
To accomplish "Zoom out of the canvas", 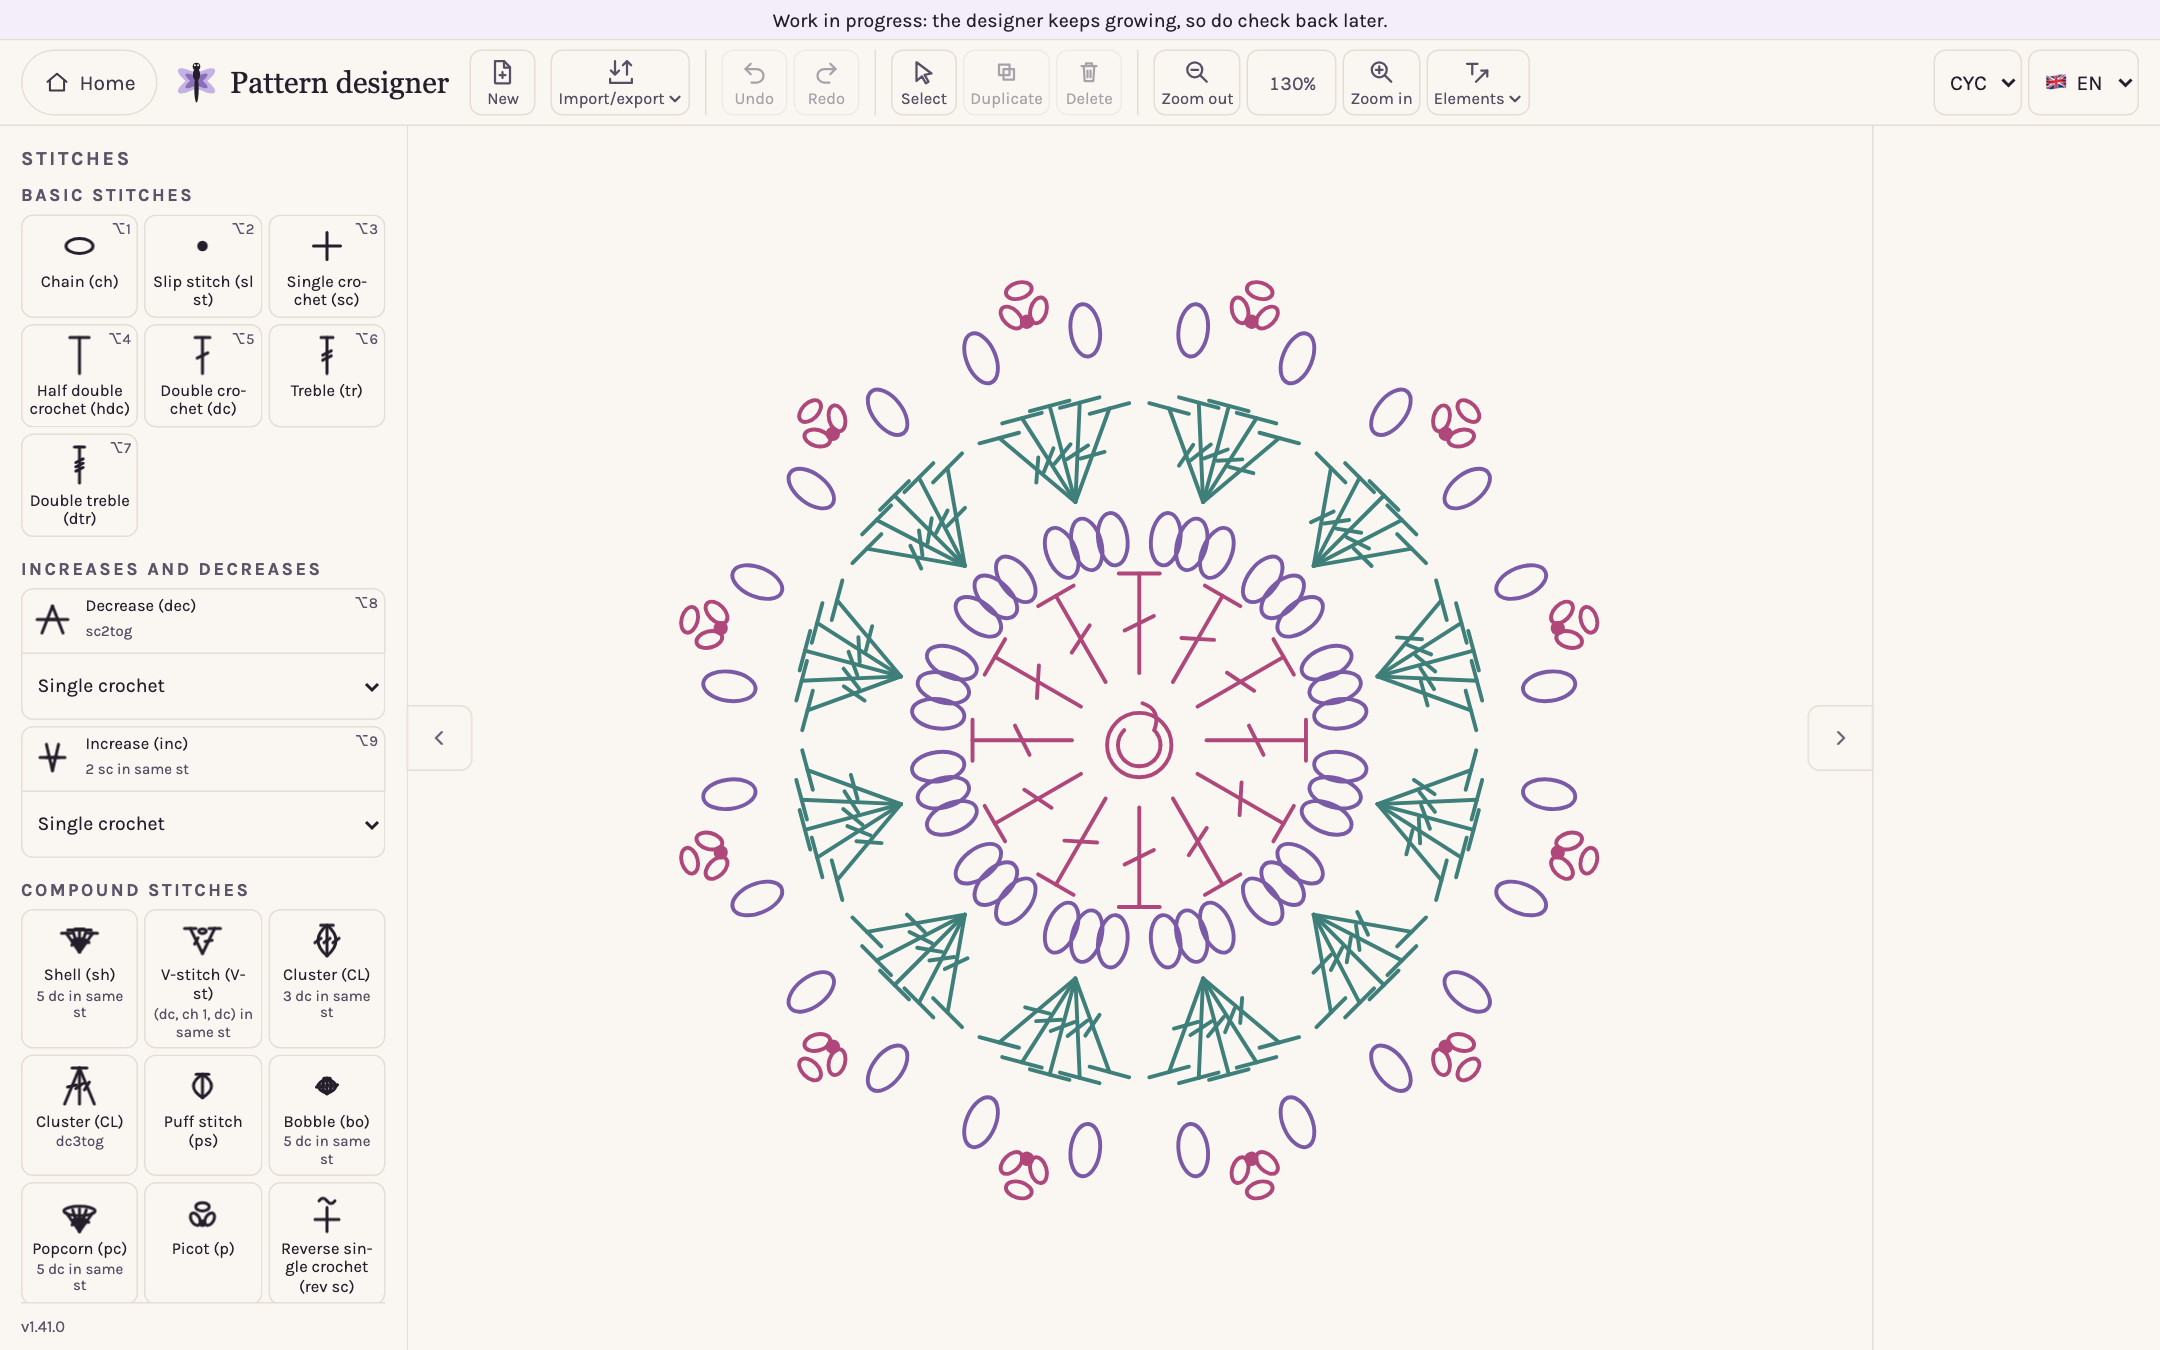I will (1197, 83).
